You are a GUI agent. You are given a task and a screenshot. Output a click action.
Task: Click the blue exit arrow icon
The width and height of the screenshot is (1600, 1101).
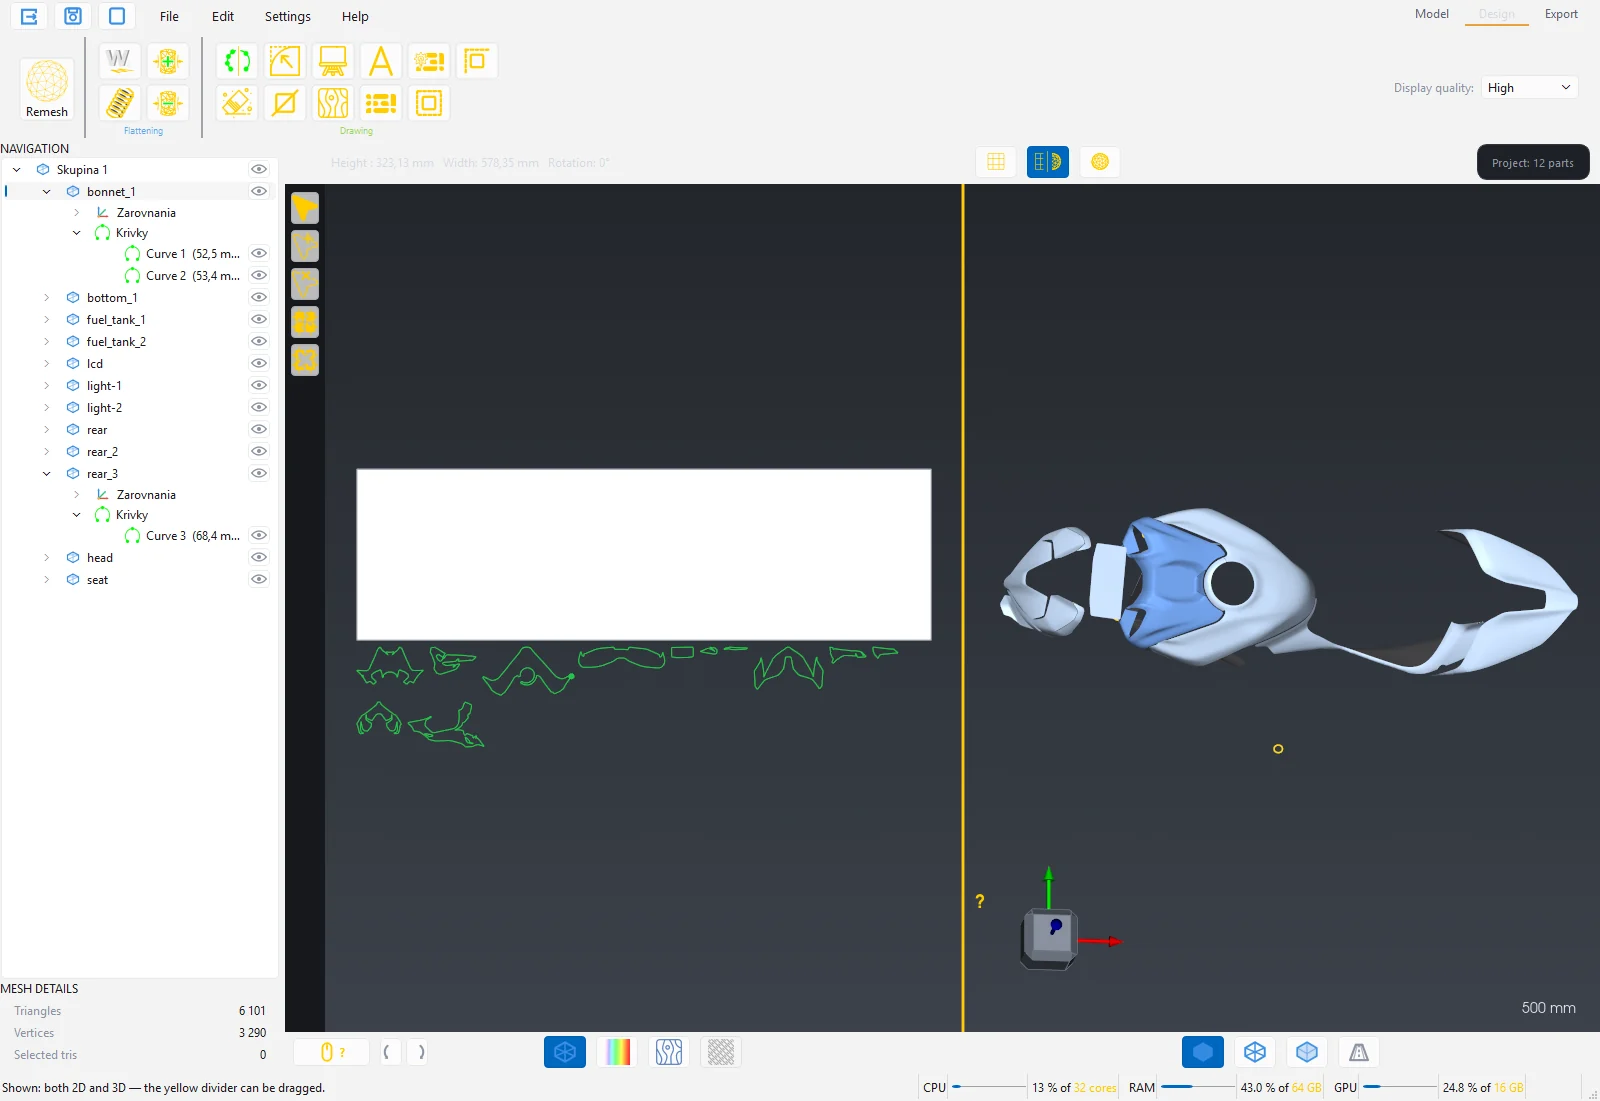29,16
